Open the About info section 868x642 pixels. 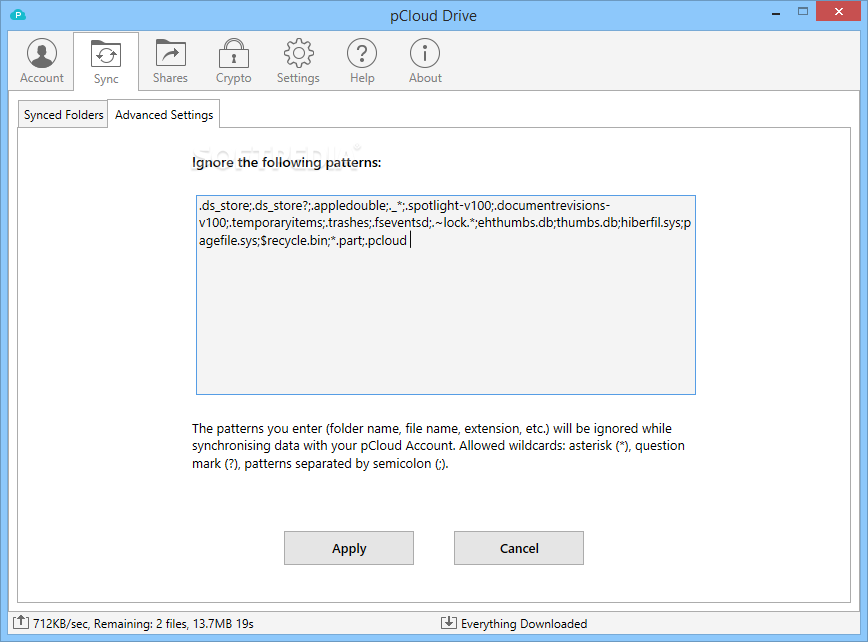[x=425, y=61]
